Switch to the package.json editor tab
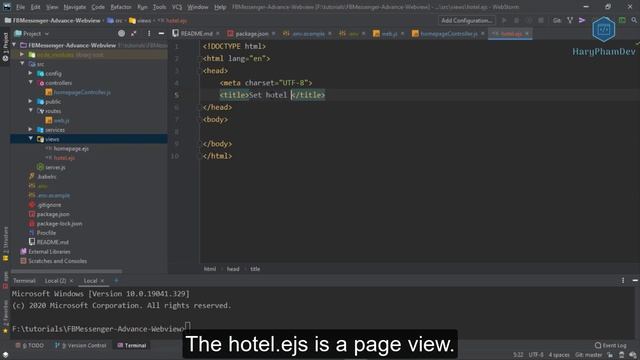 click(x=251, y=33)
